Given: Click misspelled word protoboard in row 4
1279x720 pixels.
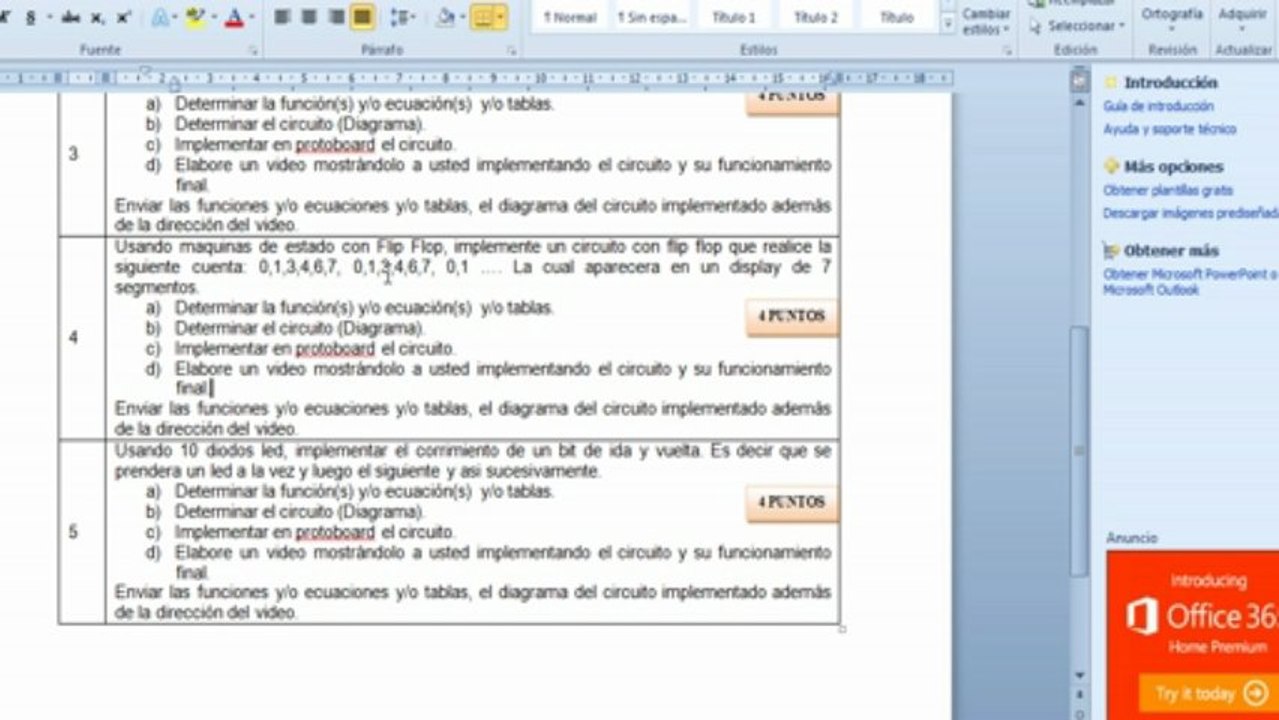Looking at the screenshot, I should [x=335, y=349].
